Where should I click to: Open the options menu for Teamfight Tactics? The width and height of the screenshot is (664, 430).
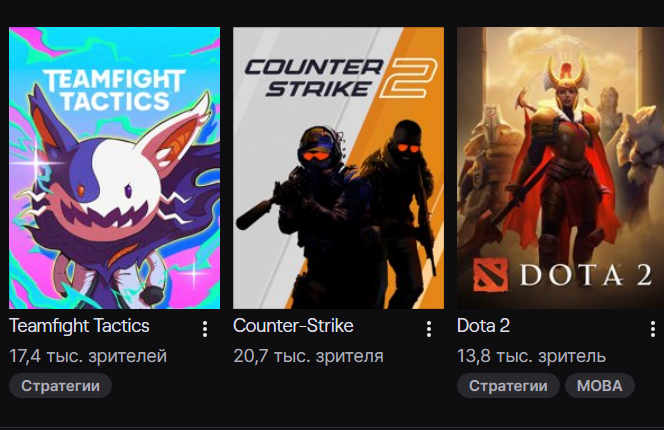pos(205,329)
